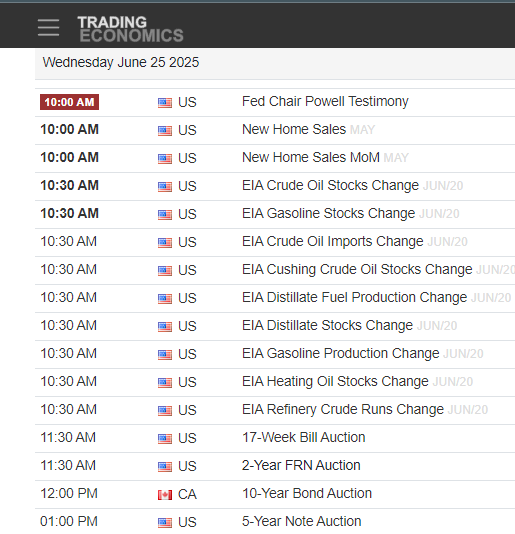Click US flag in EIA Crude Oil Stocks row

165,186
